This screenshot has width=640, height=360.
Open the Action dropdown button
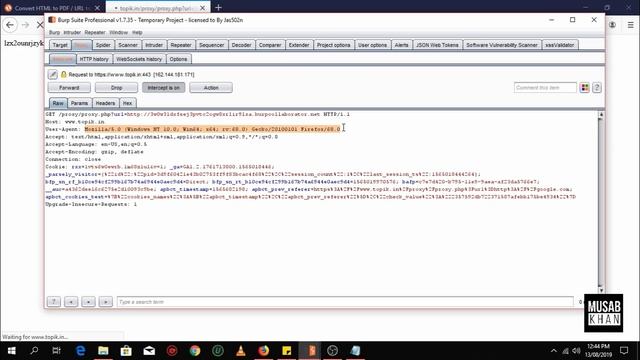[x=211, y=87]
